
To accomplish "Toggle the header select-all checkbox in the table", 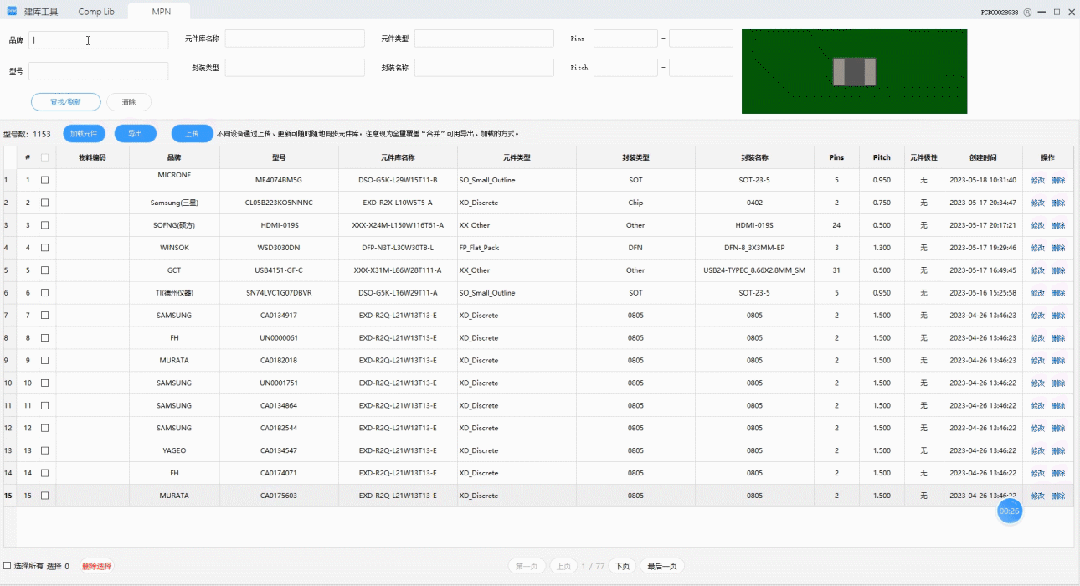I will [x=45, y=158].
